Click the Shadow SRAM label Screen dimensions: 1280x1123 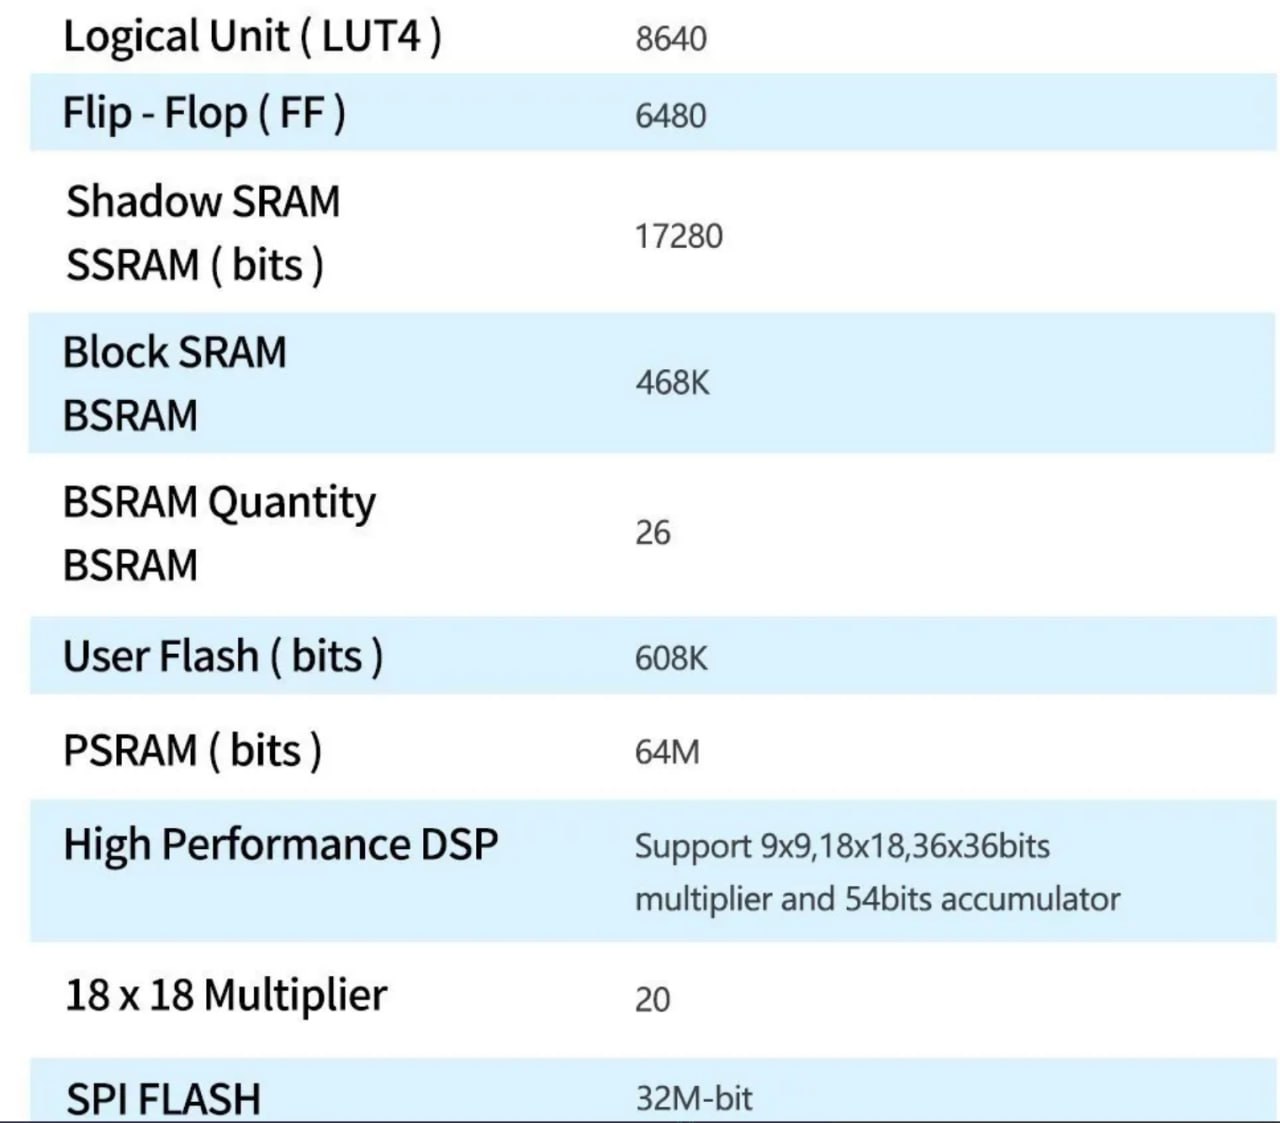click(203, 201)
